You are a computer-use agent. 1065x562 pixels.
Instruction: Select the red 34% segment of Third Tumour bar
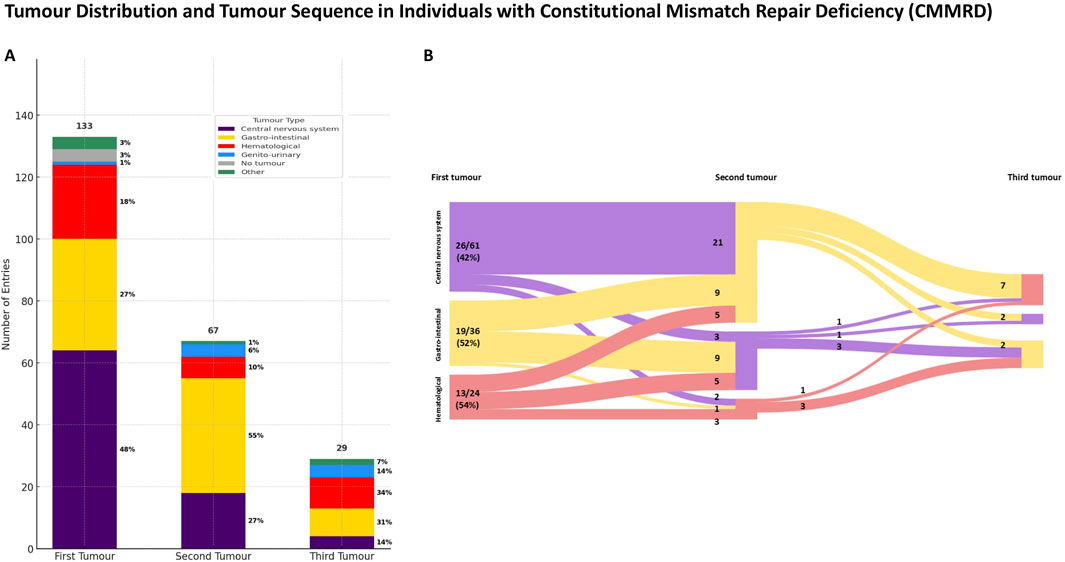coord(341,492)
